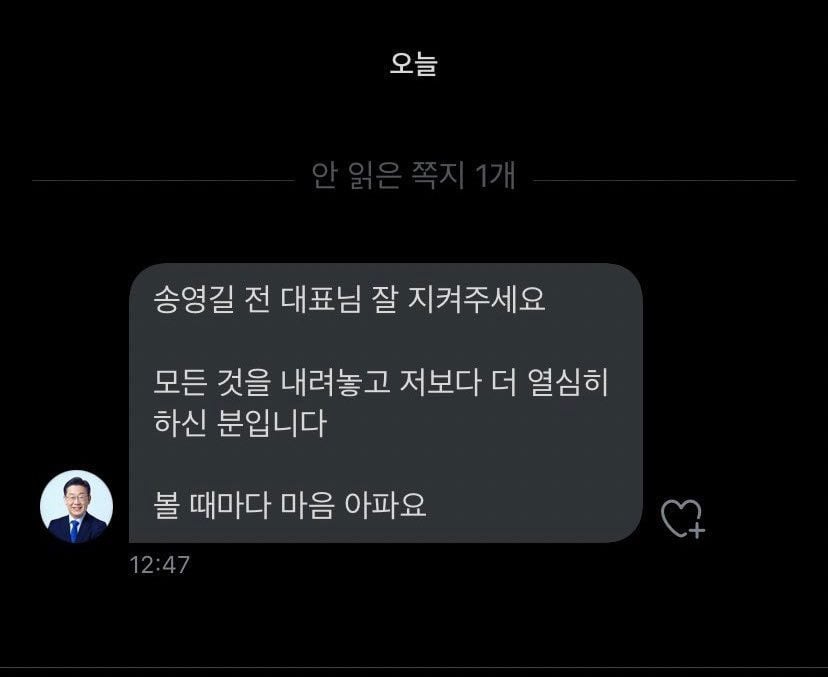Select the 오늘 date header
The height and width of the screenshot is (677, 828).
(413, 63)
